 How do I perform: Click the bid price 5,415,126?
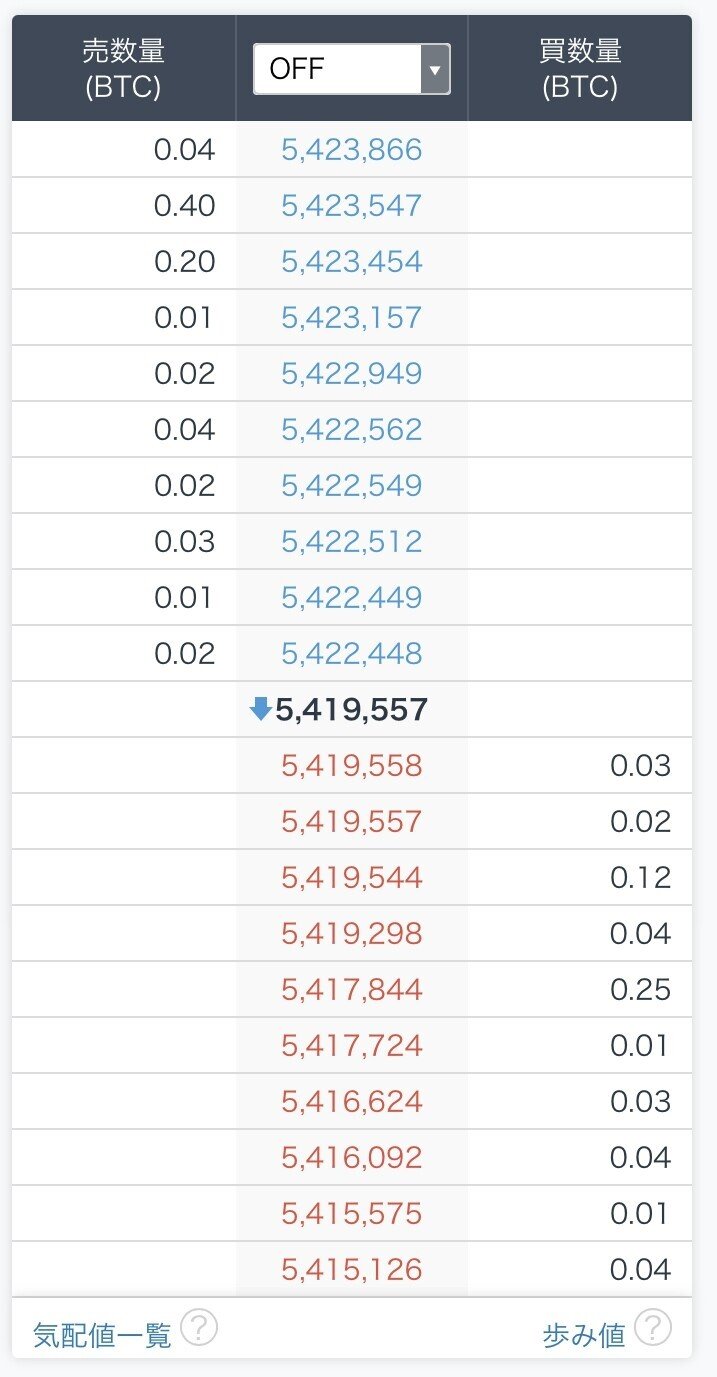pyautogui.click(x=350, y=1269)
